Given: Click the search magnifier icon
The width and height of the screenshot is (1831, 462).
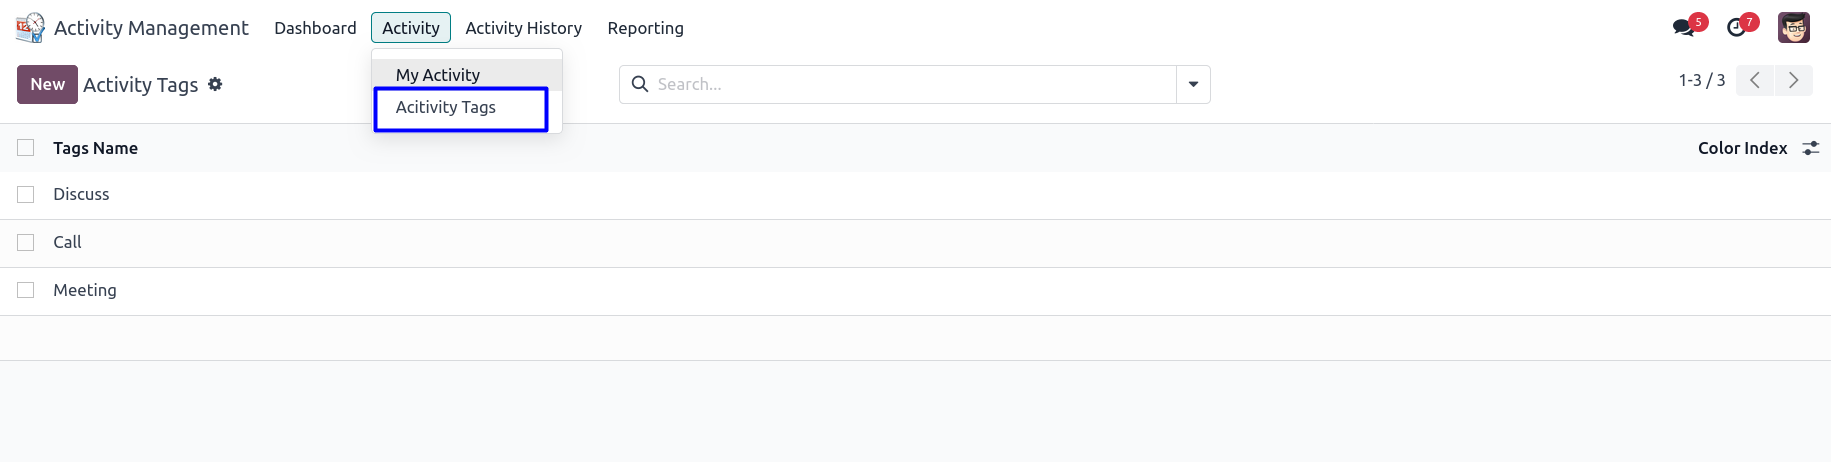Looking at the screenshot, I should click(640, 85).
